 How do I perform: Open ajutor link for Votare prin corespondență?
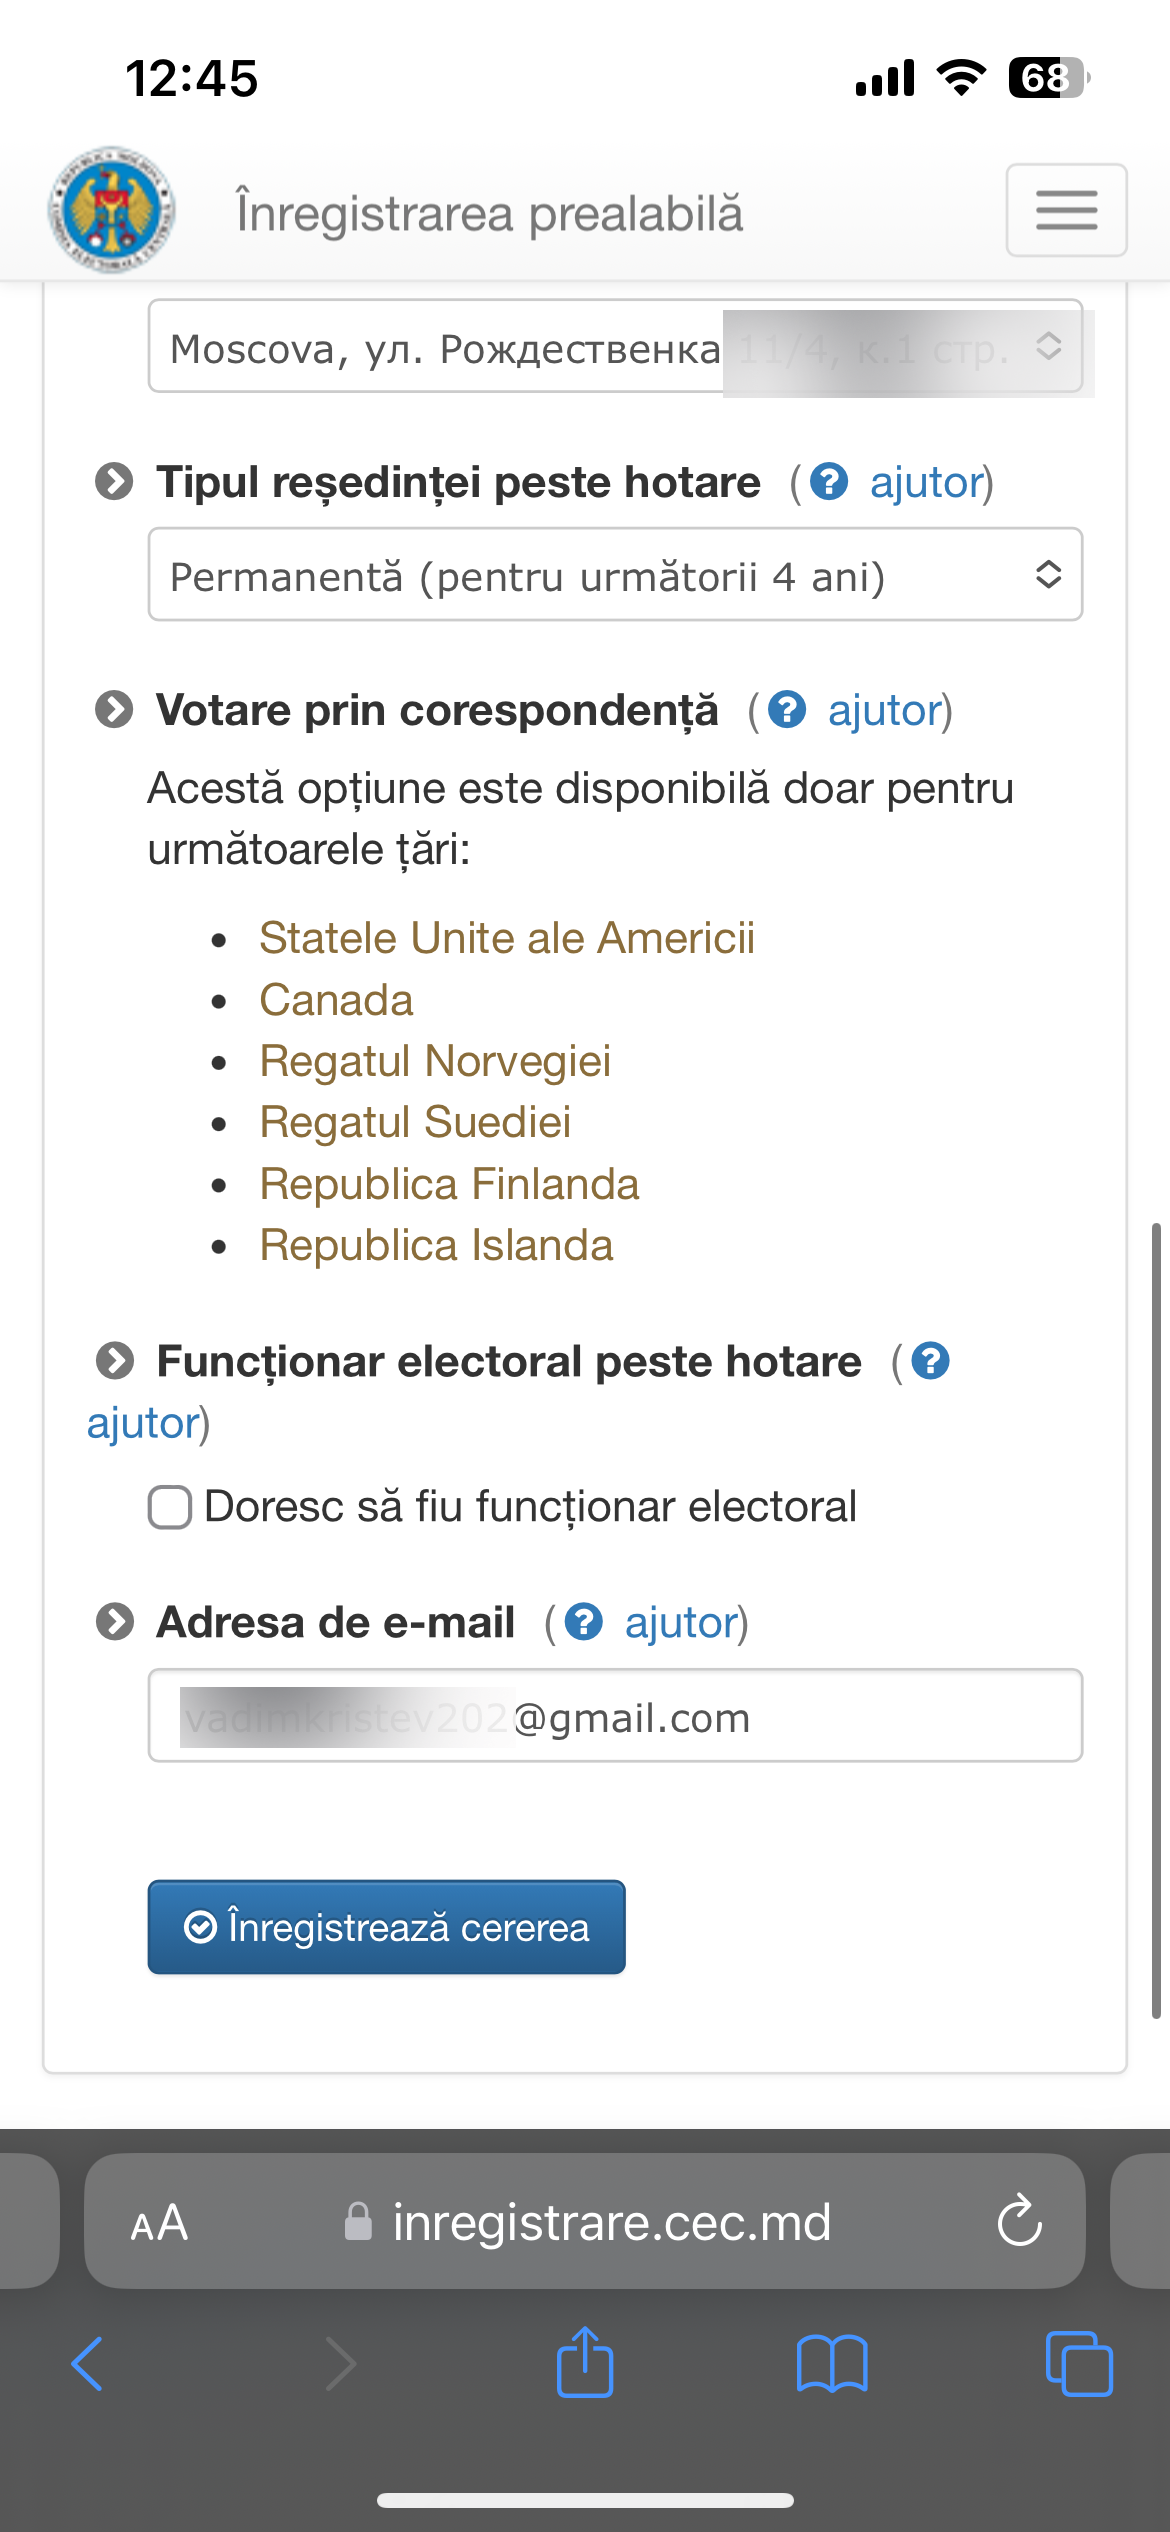[x=885, y=710]
